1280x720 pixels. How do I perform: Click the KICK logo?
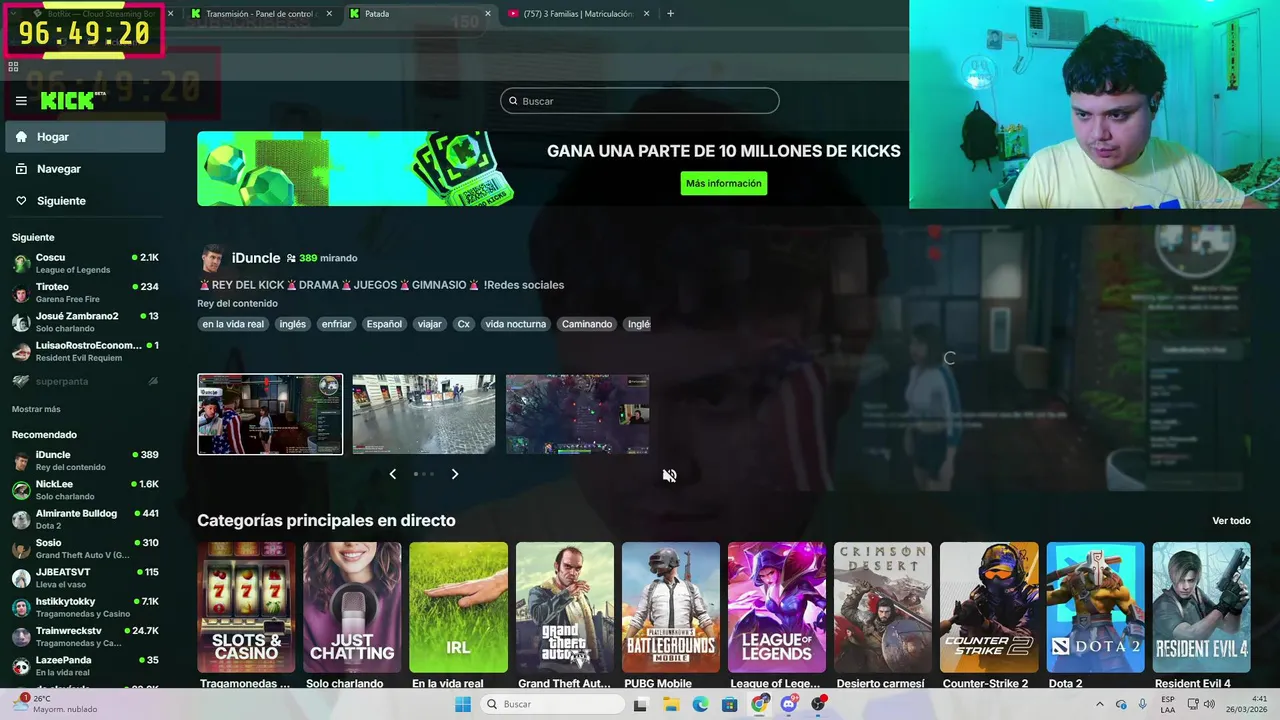(72, 100)
